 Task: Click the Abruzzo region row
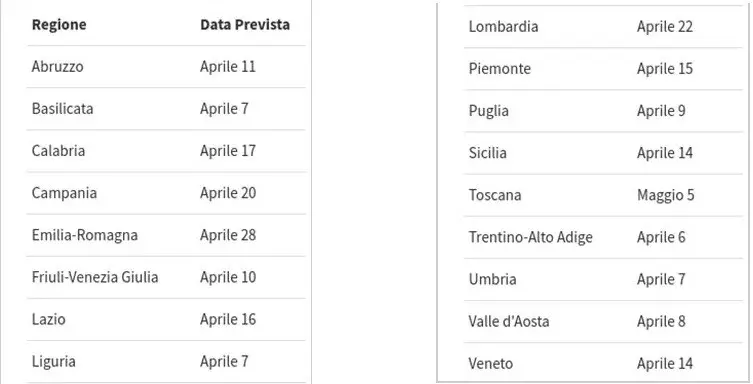[x=166, y=67]
